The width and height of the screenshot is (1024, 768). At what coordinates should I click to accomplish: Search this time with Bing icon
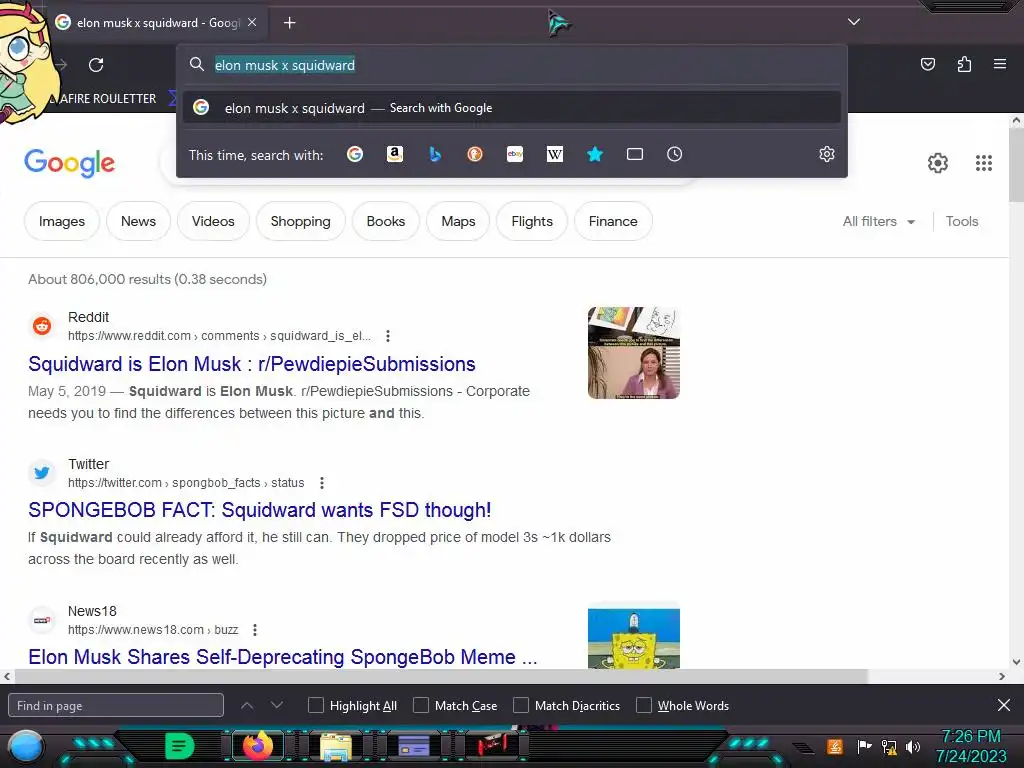(435, 154)
